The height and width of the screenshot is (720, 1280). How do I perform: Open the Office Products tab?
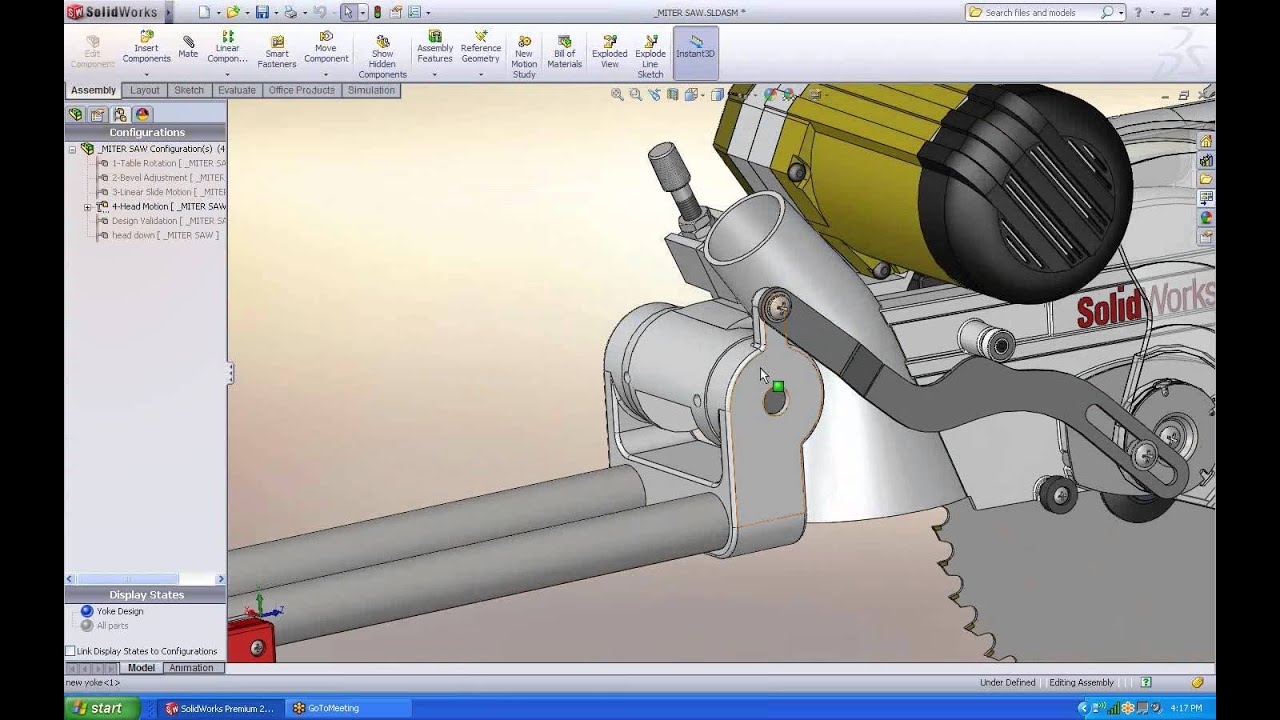point(302,90)
